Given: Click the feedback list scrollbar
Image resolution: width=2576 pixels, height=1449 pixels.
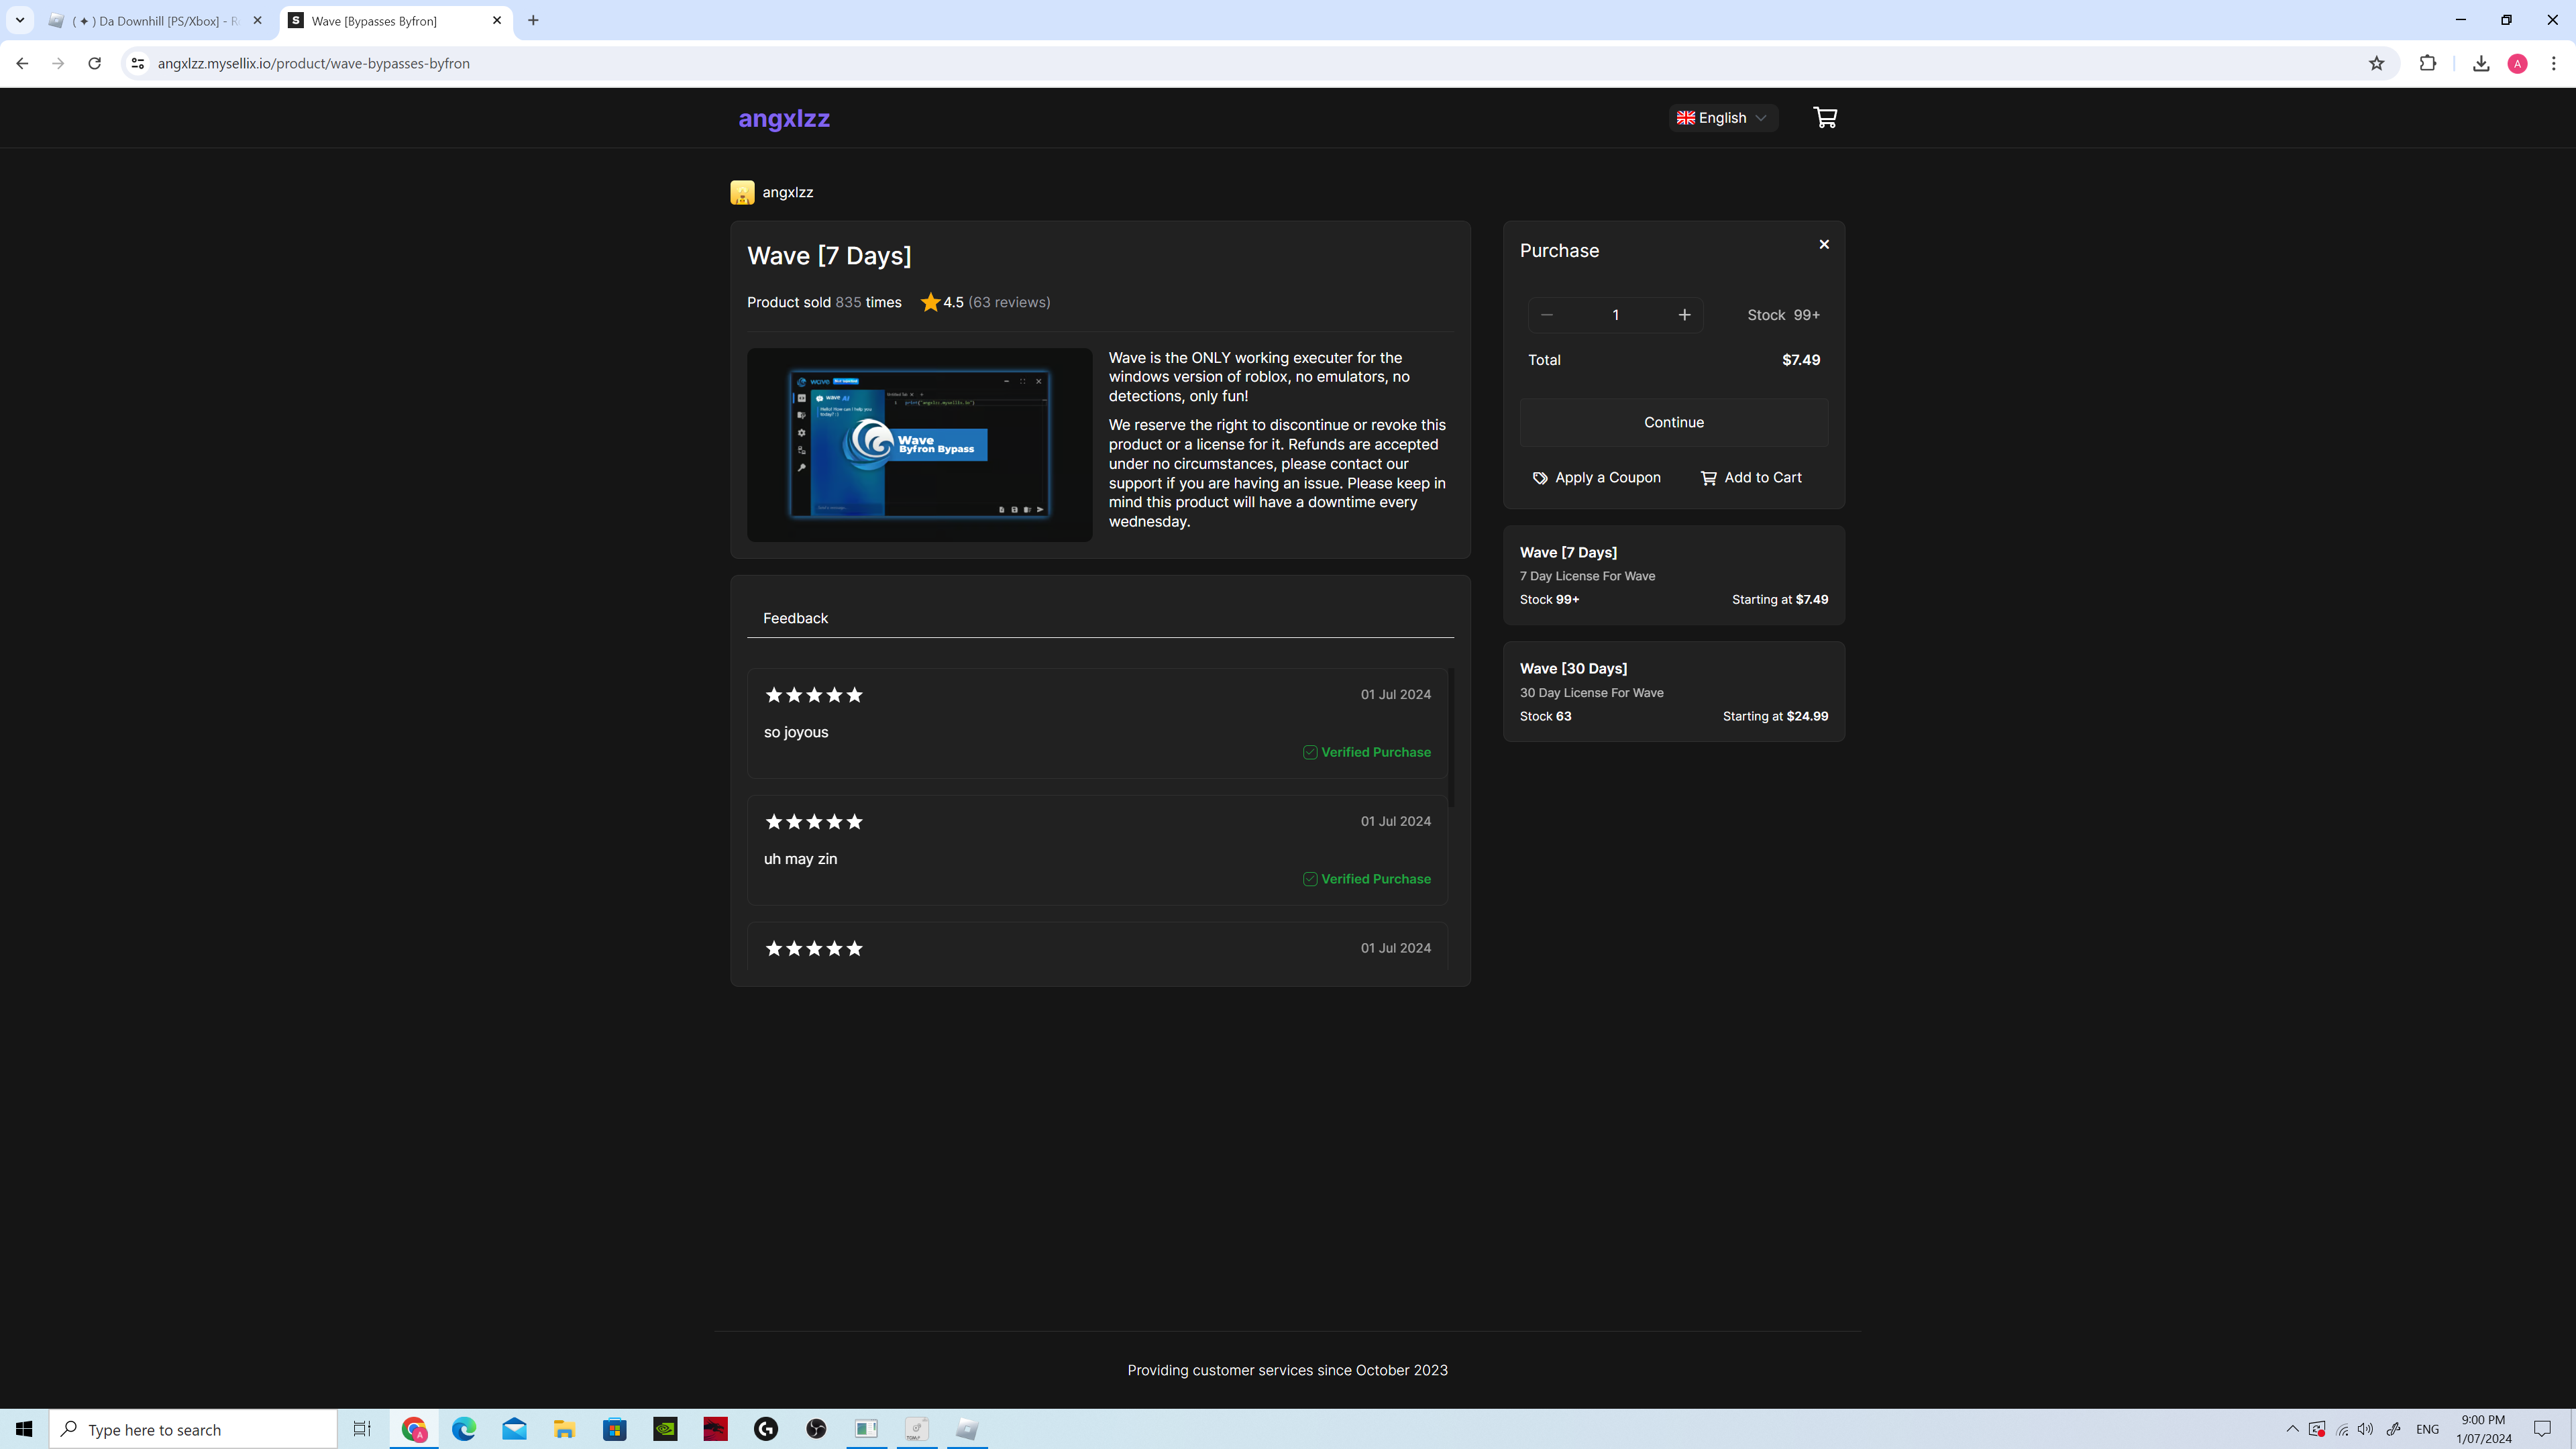Looking at the screenshot, I should coord(1451,738).
